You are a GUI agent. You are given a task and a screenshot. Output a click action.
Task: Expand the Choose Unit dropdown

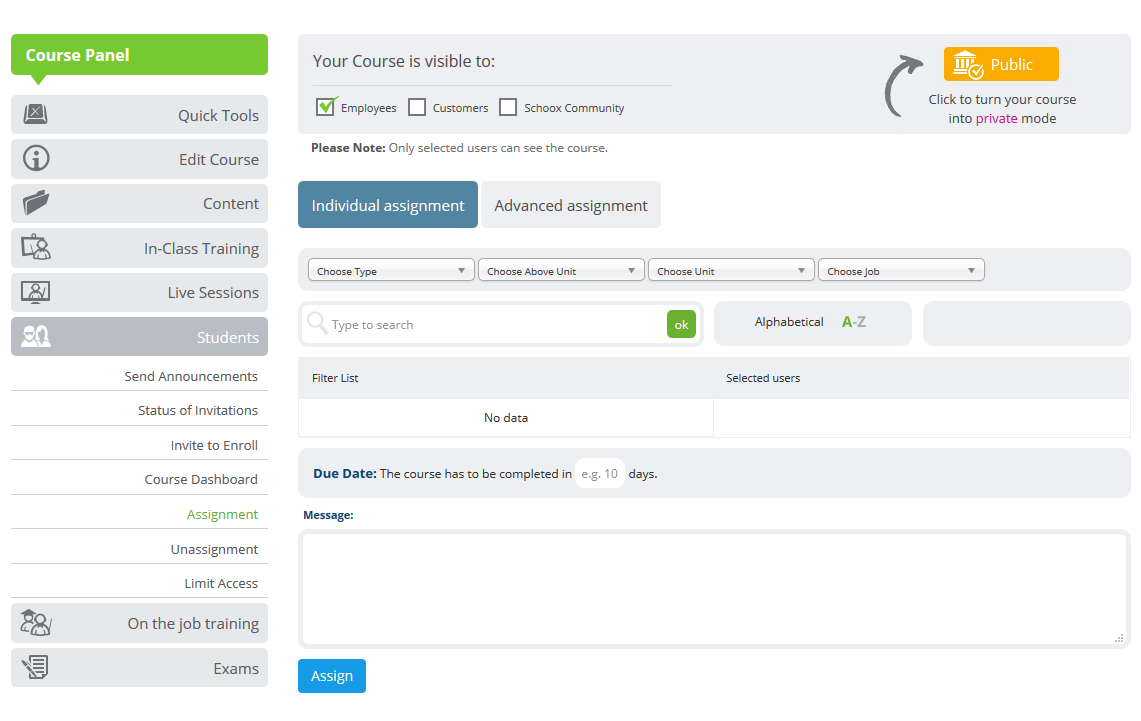pos(731,271)
